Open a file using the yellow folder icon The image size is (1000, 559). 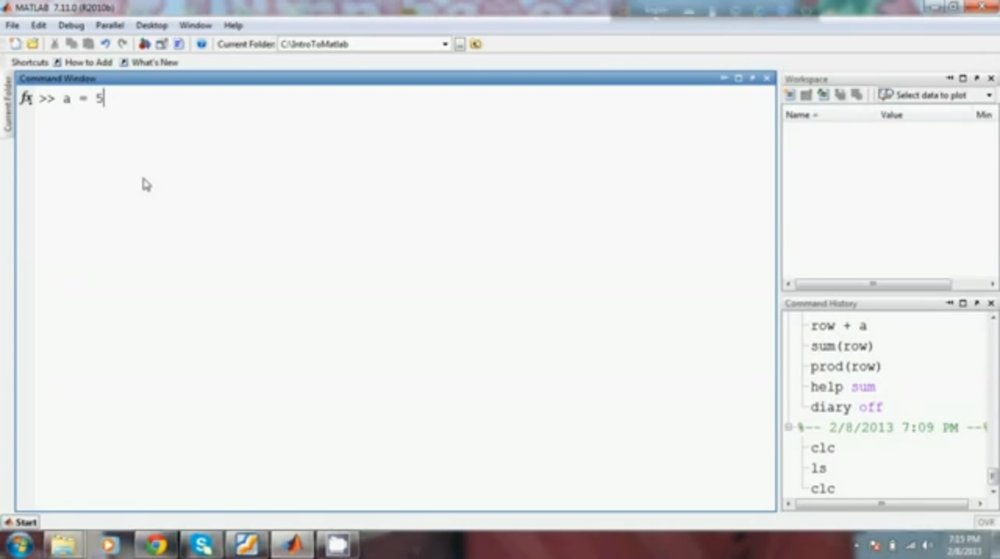pos(33,44)
